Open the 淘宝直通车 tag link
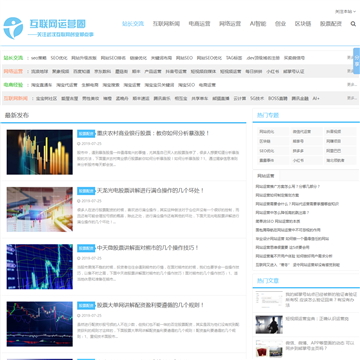 [x=42, y=85]
